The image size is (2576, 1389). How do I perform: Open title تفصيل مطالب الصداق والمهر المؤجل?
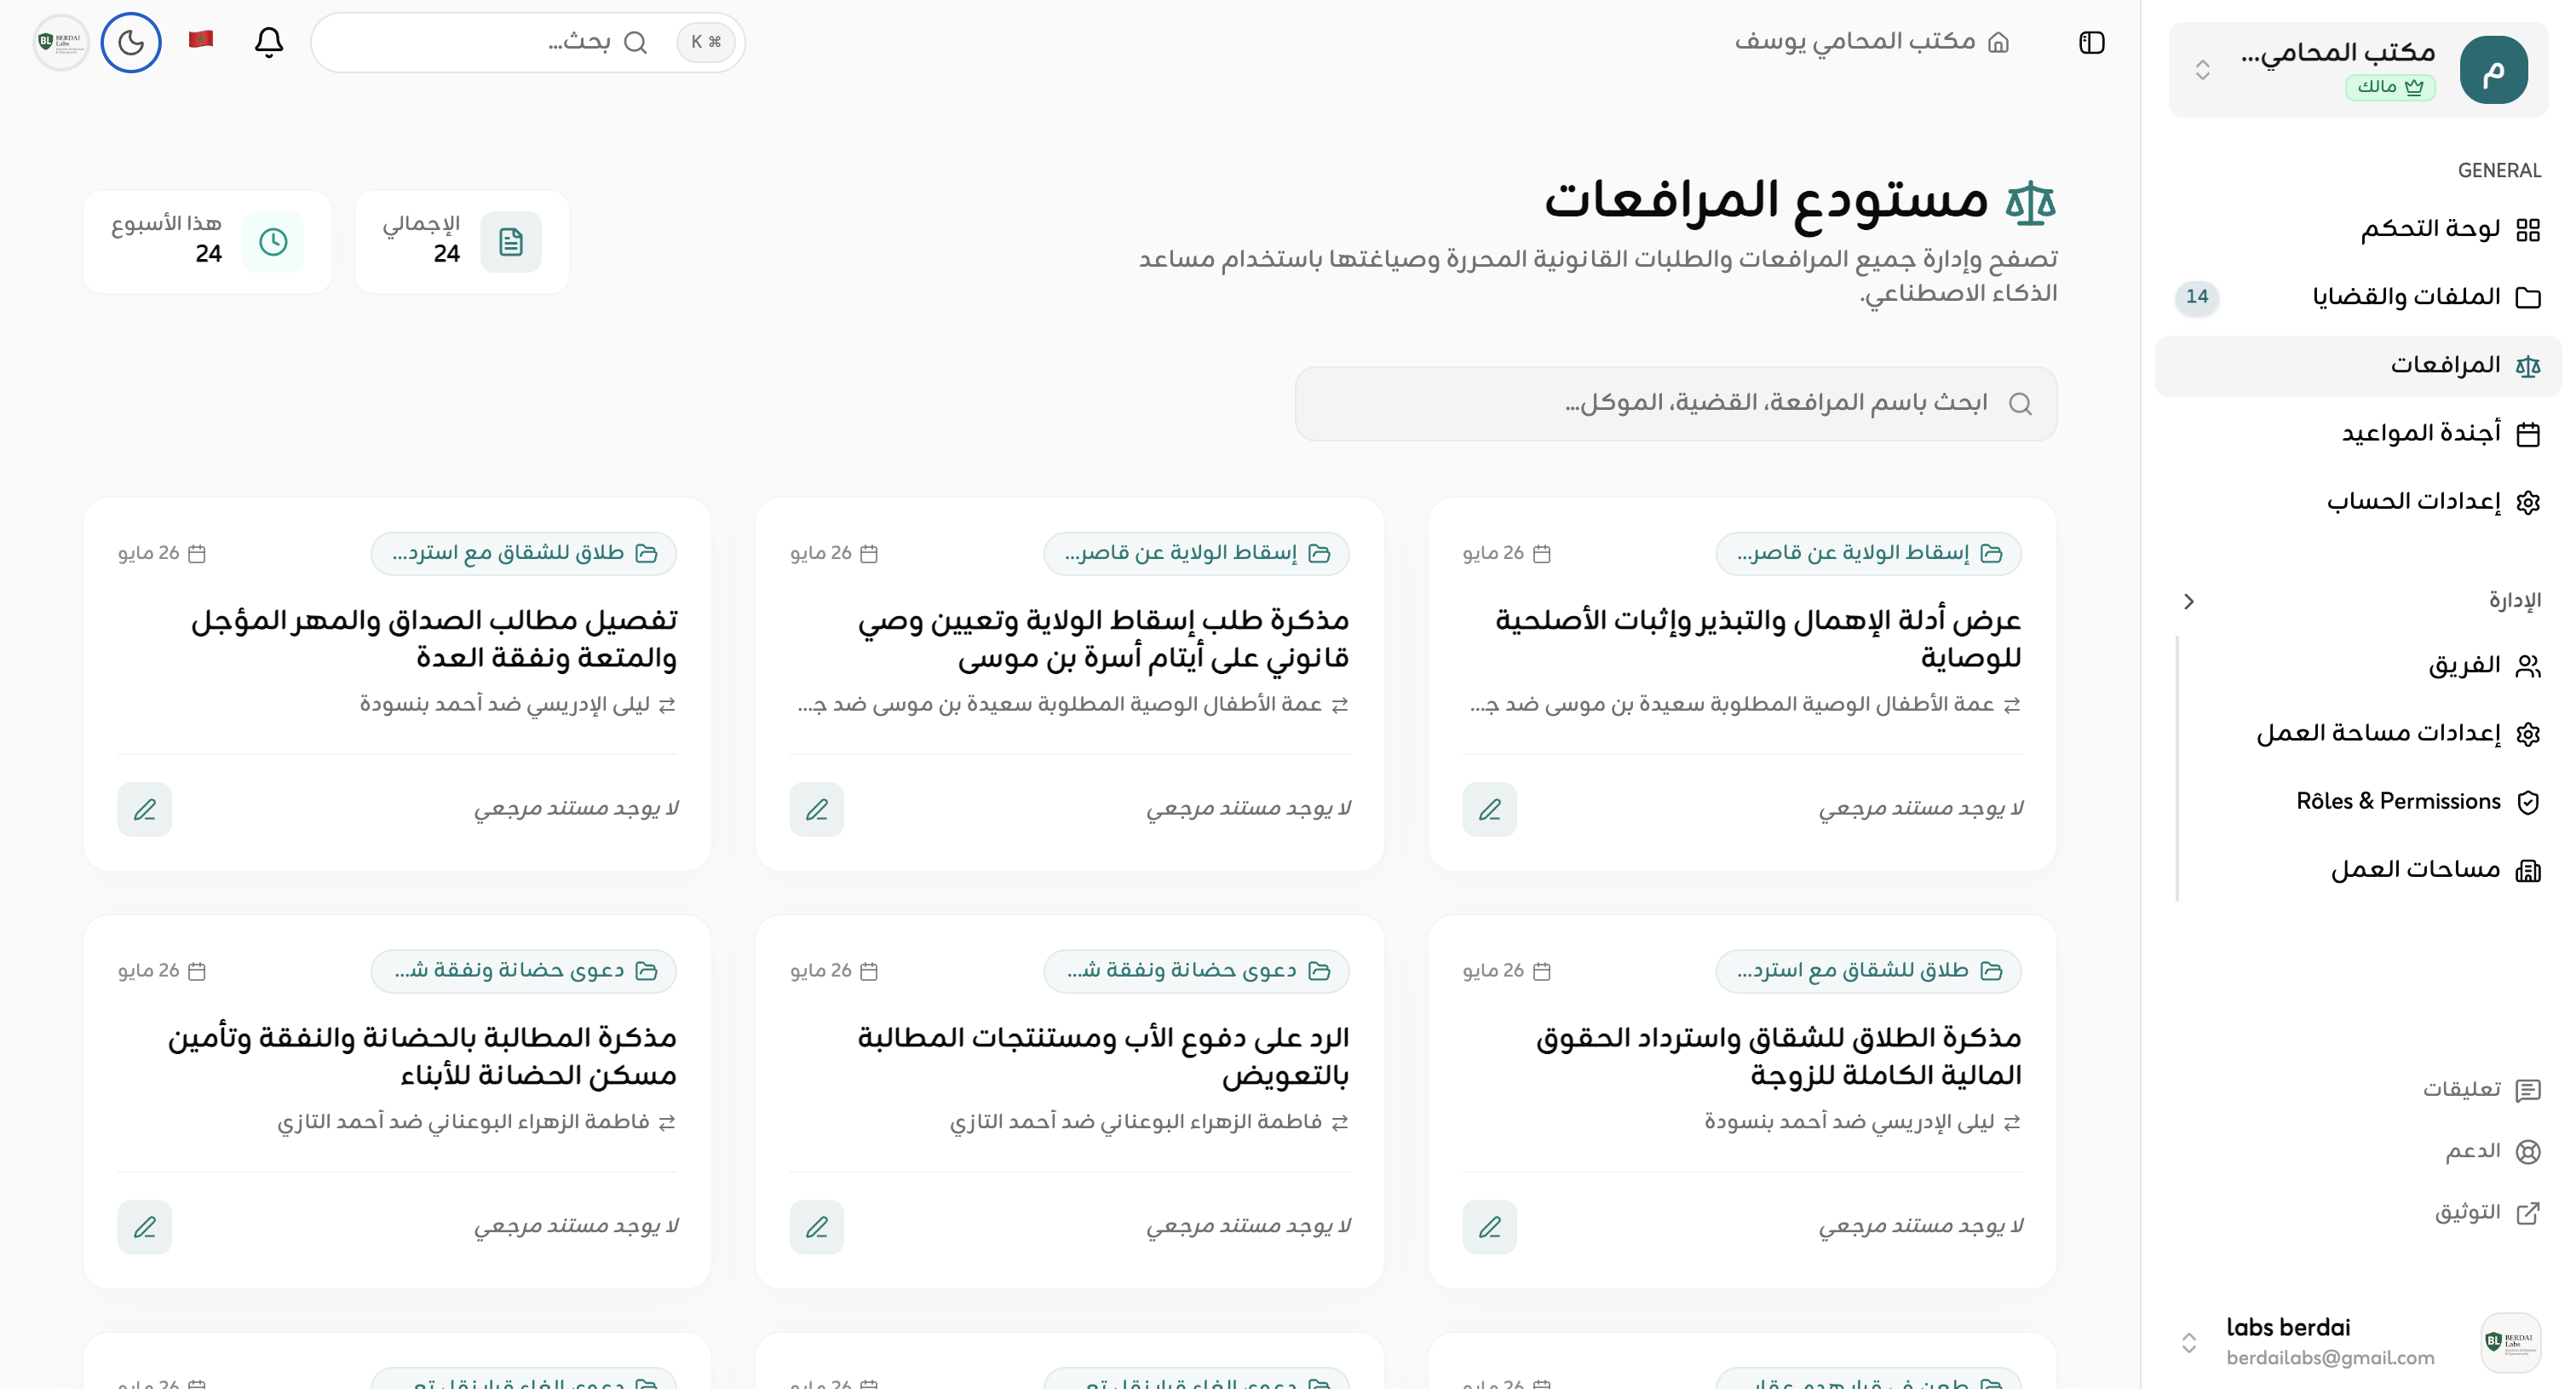click(434, 639)
